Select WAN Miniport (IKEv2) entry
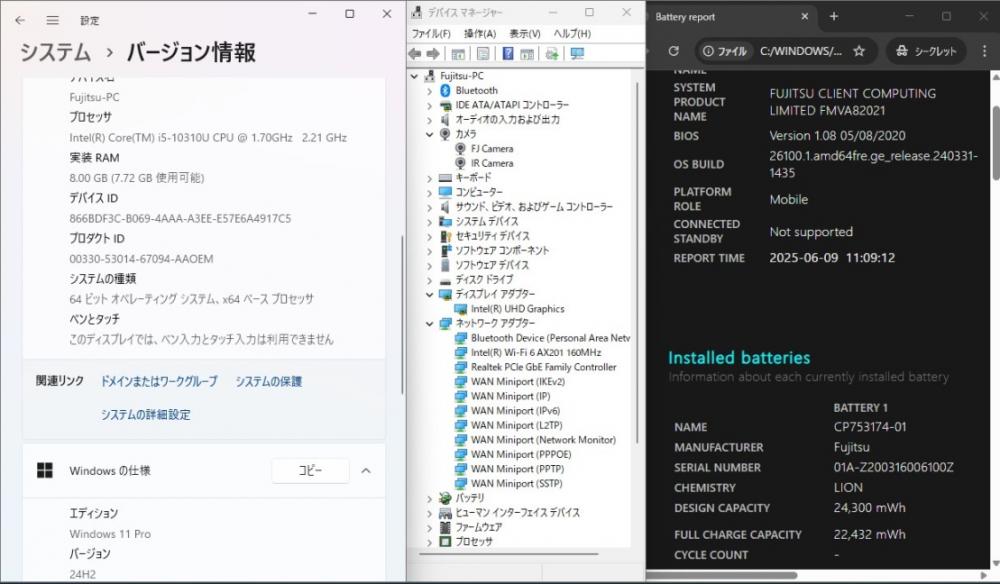Image resolution: width=1000 pixels, height=584 pixels. click(517, 382)
